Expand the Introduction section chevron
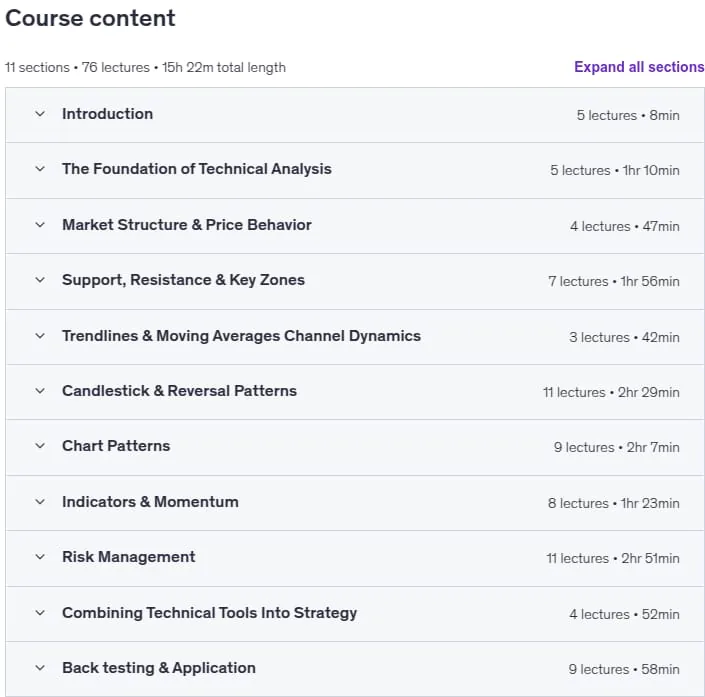This screenshot has height=697, width=705. (40, 114)
